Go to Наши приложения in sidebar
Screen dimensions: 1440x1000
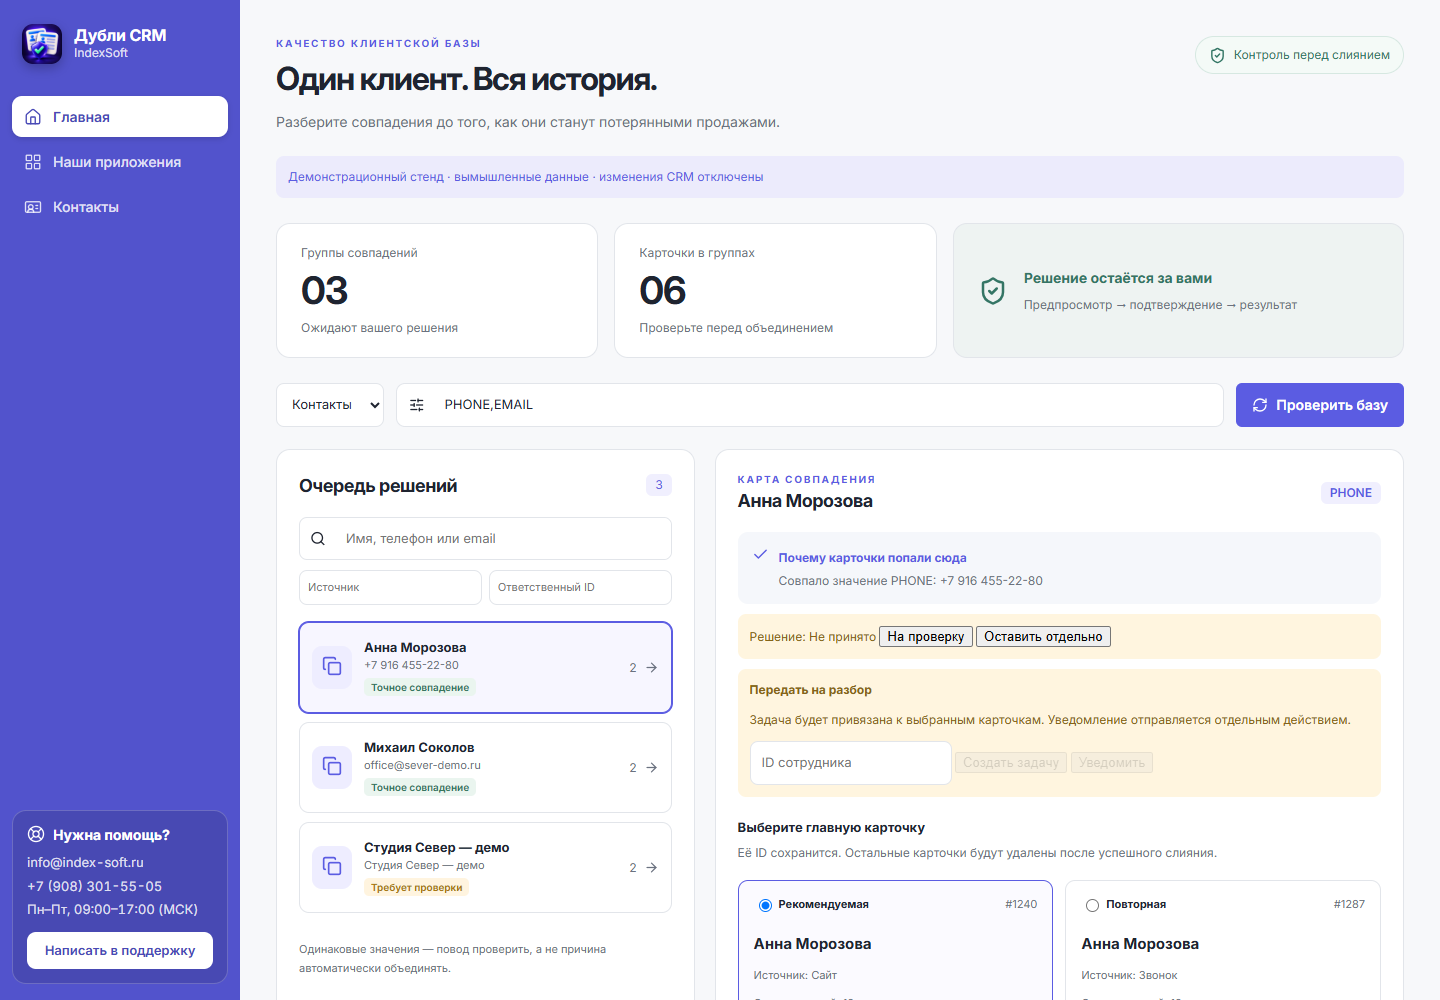[x=120, y=162]
